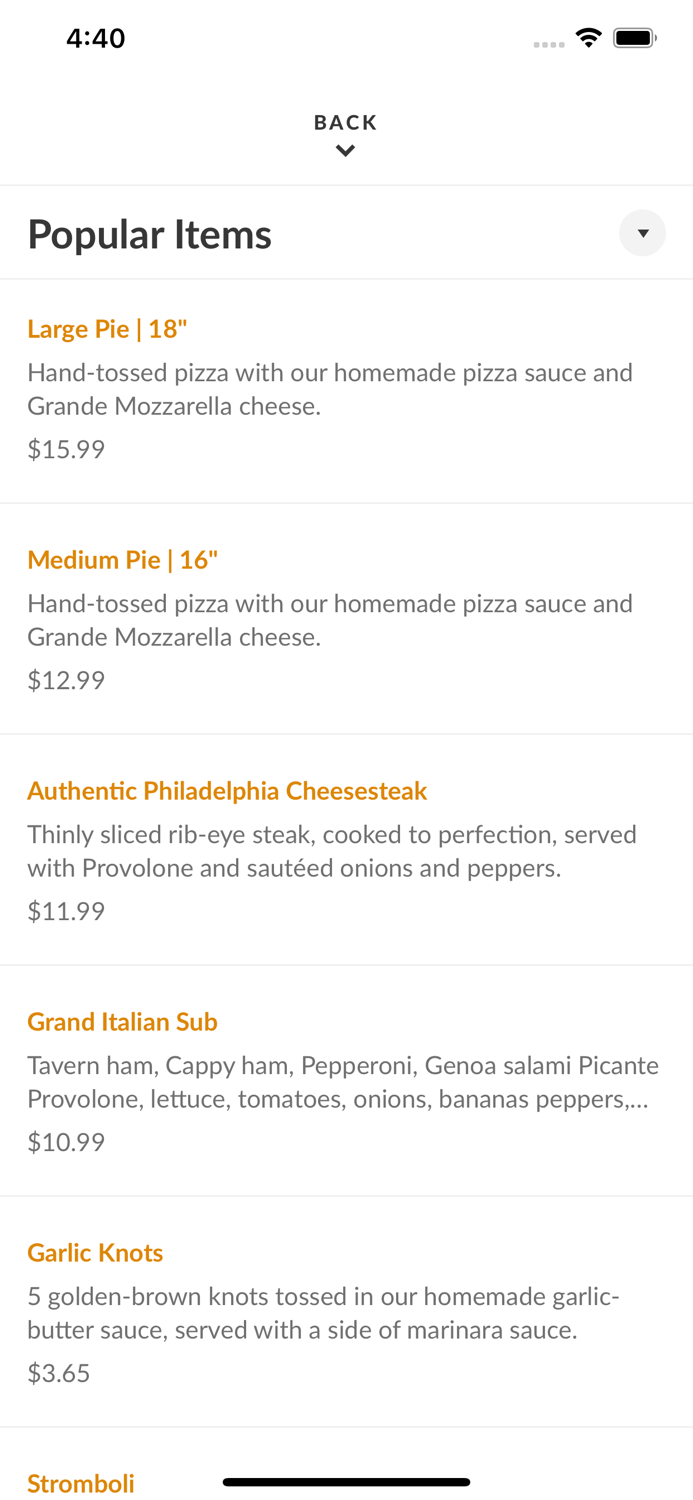View the Grand Italian Sub details
This screenshot has height=1500, width=693.
(x=123, y=1022)
